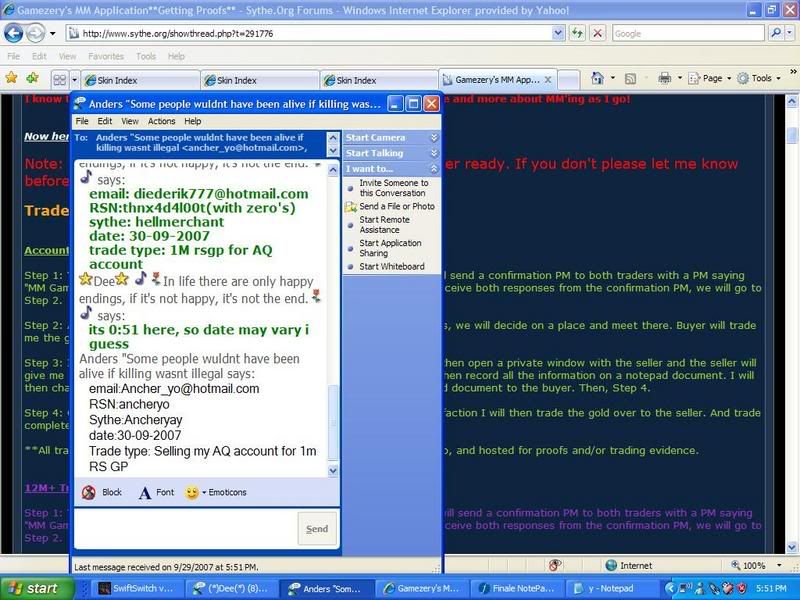
Task: Click the Stop loading red X icon
Action: coord(597,34)
